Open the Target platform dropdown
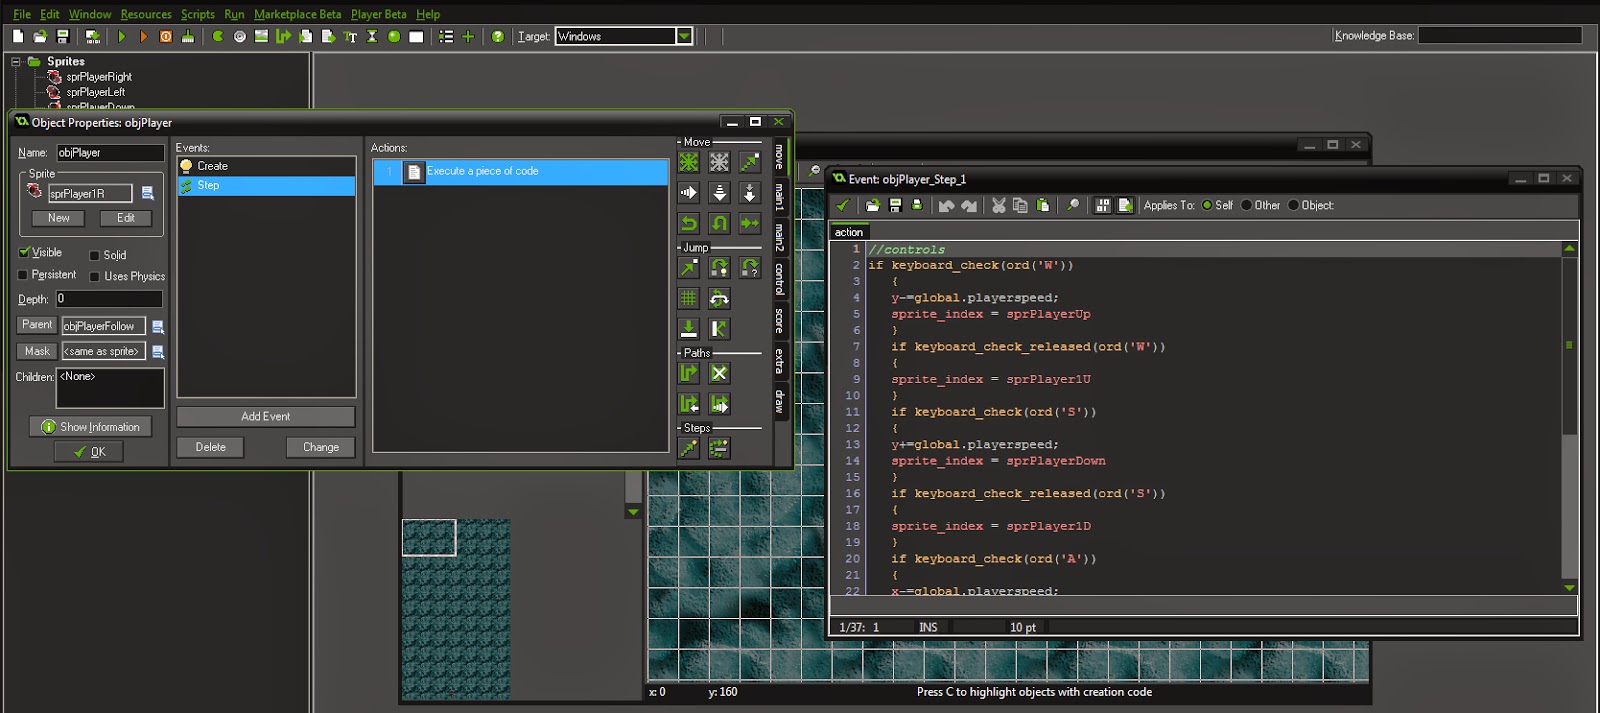The height and width of the screenshot is (713, 1600). pyautogui.click(x=684, y=36)
